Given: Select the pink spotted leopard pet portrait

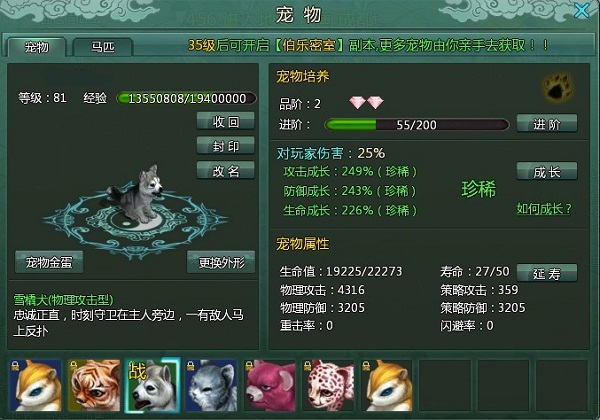Looking at the screenshot, I should (328, 385).
